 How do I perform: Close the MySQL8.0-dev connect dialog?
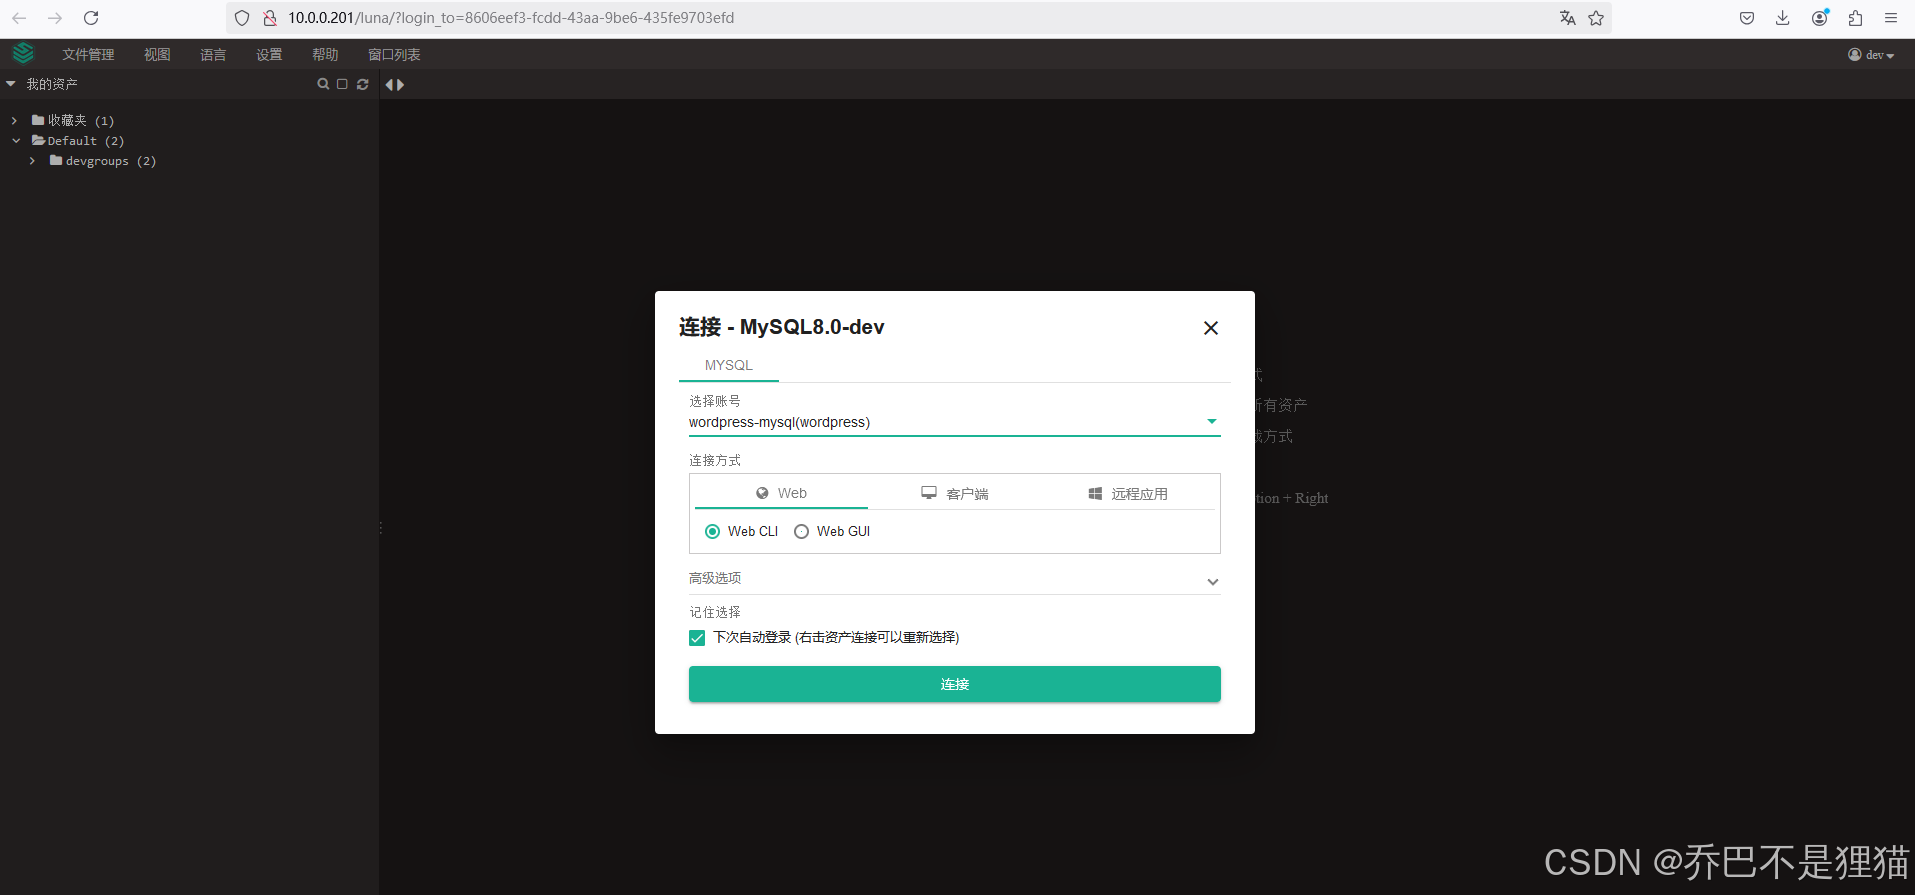click(1211, 328)
